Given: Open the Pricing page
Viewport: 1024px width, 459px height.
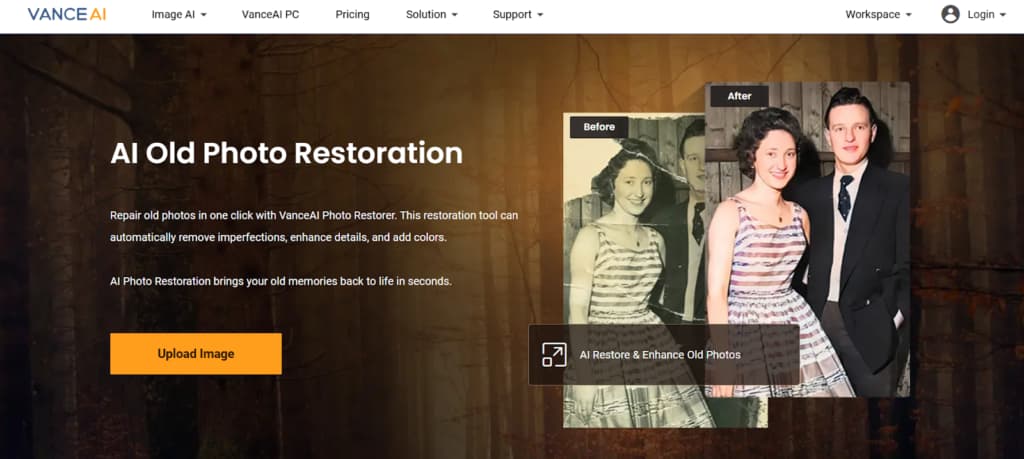Looking at the screenshot, I should point(353,14).
